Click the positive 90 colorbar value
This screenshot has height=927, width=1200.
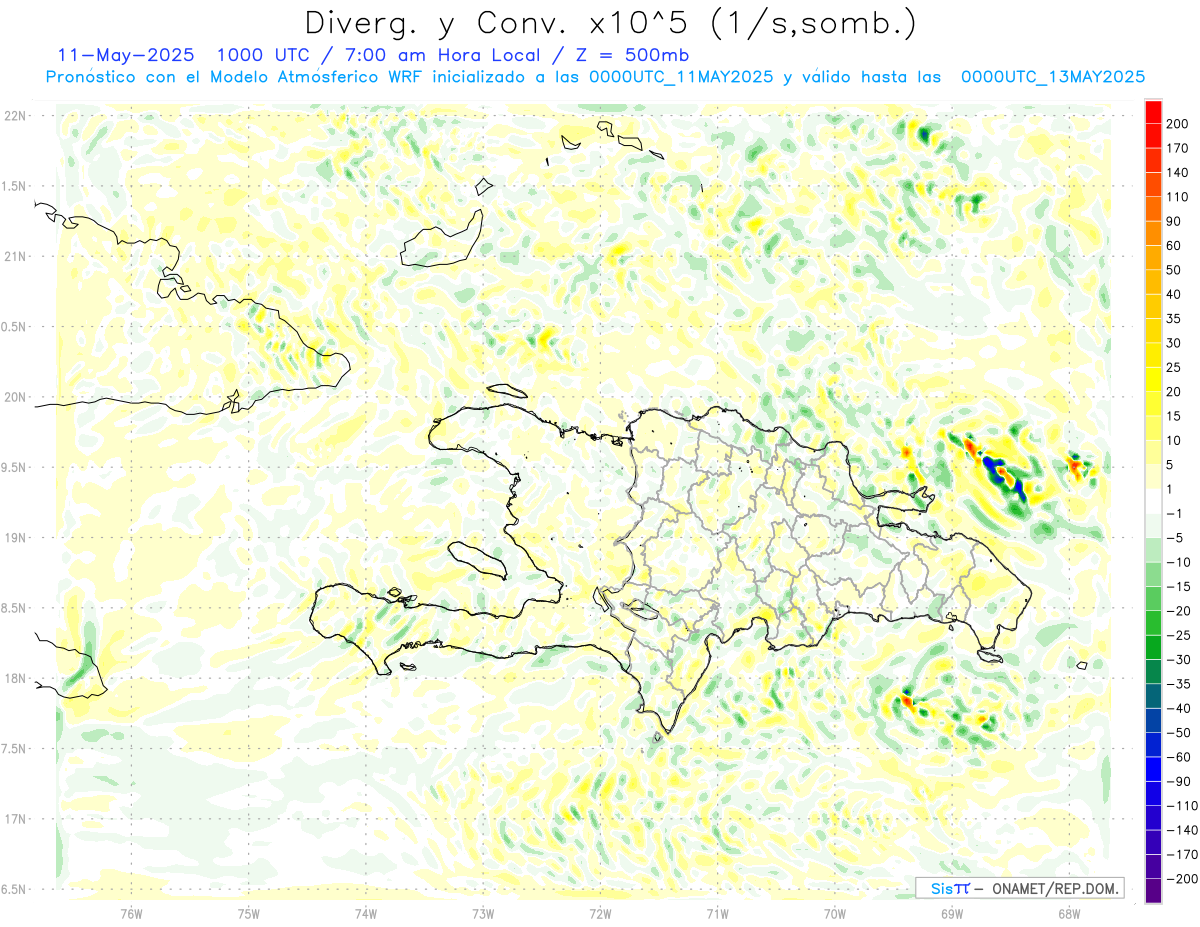pyautogui.click(x=1174, y=221)
